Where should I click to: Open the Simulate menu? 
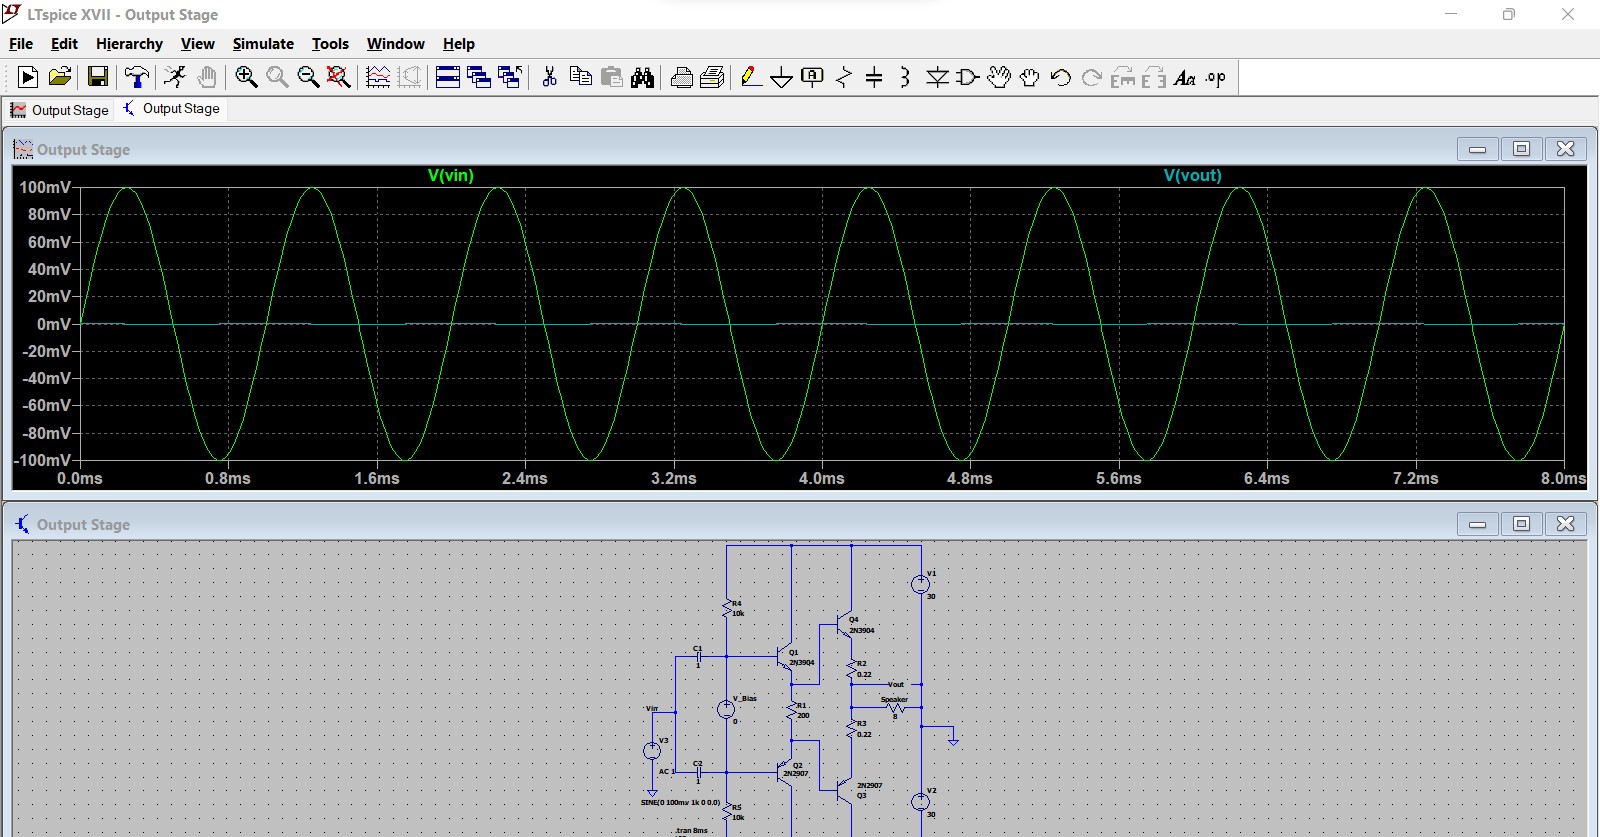point(263,44)
